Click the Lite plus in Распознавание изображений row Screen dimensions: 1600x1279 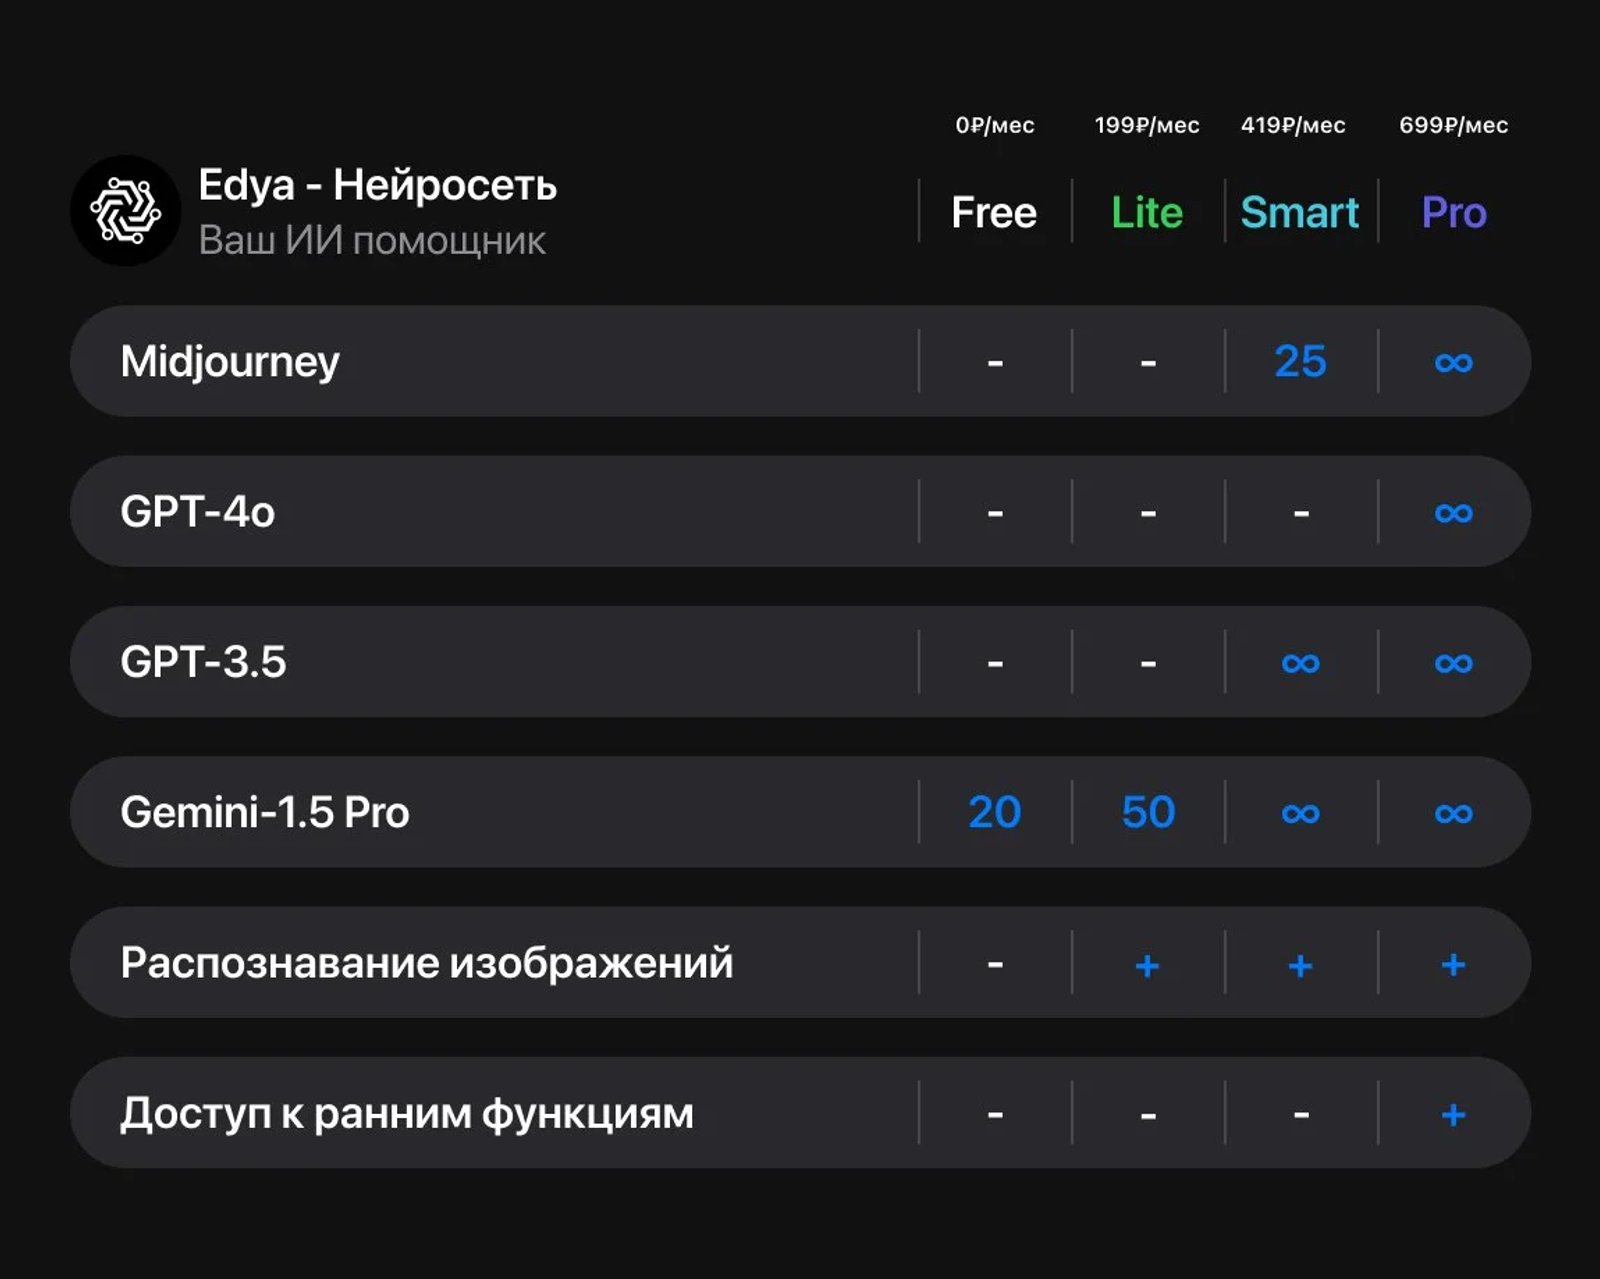tap(1148, 965)
